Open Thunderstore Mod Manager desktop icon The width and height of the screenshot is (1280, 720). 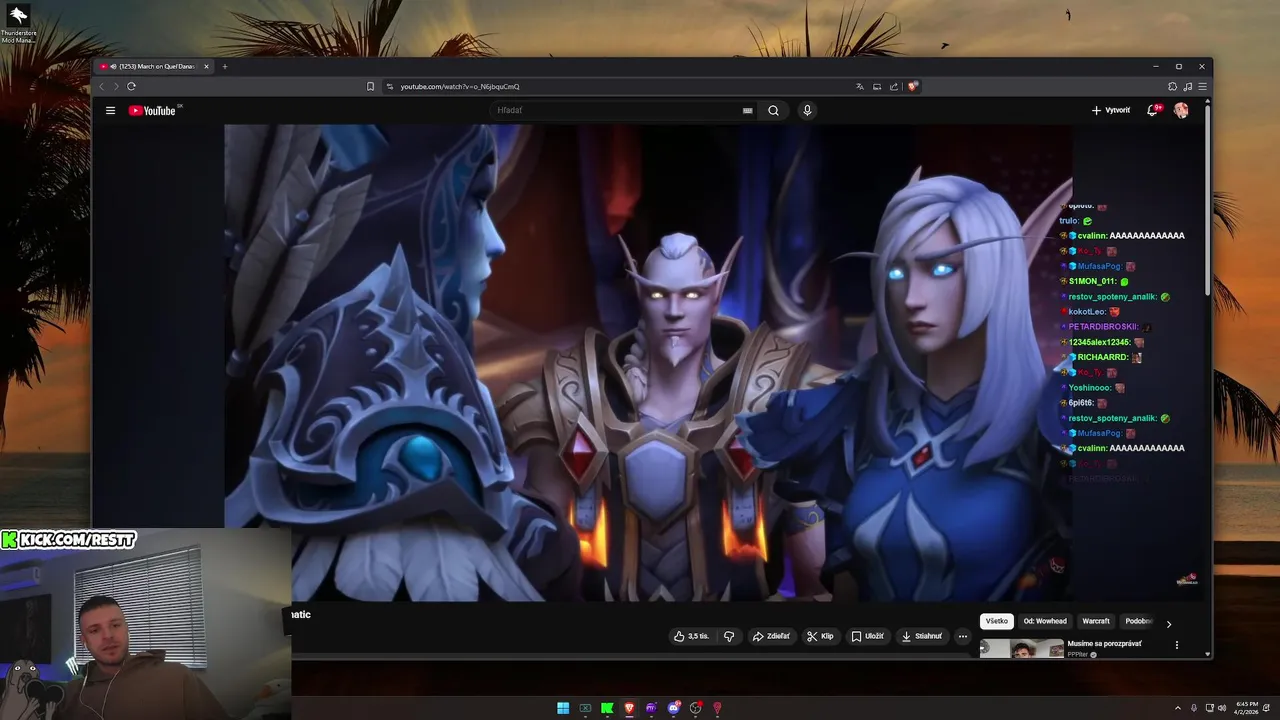tap(18, 24)
